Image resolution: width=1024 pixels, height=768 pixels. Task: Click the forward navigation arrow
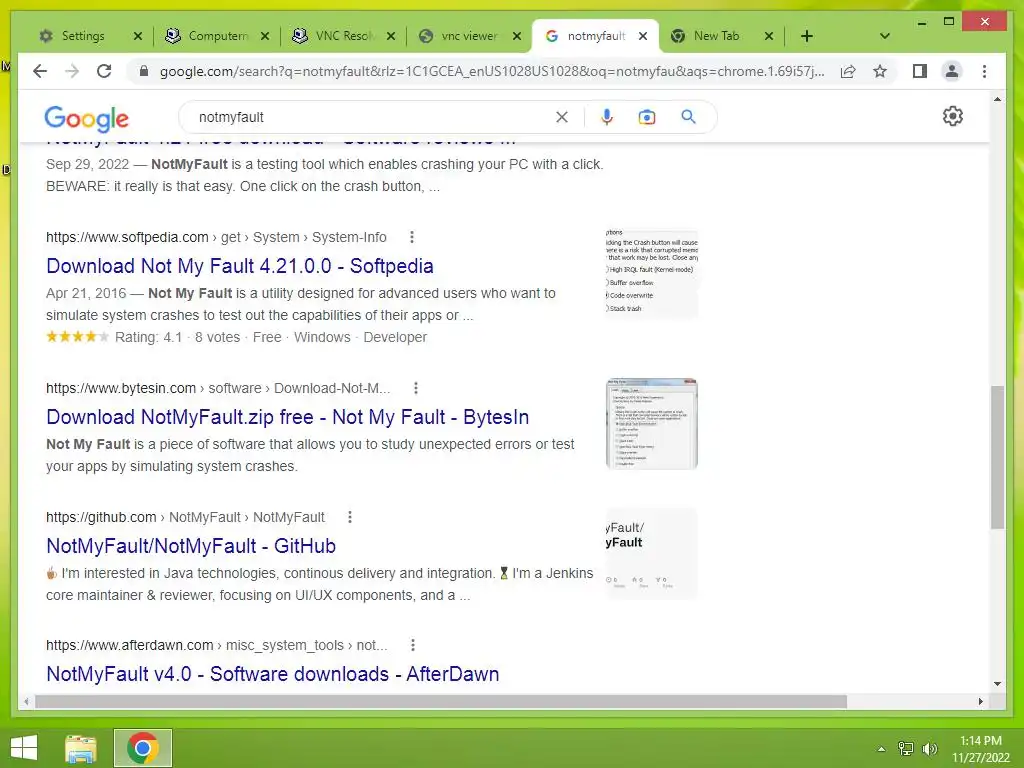[x=72, y=71]
